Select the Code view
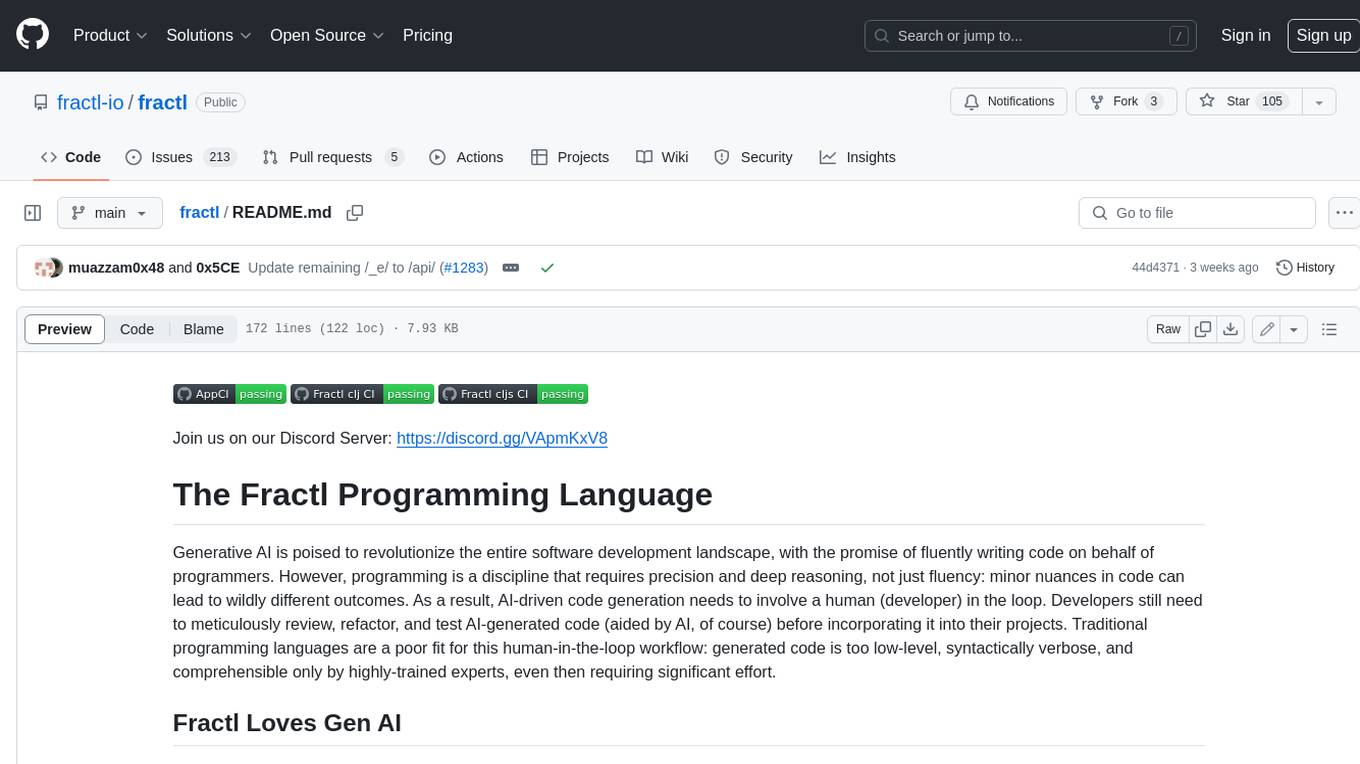The width and height of the screenshot is (1360, 764). pyautogui.click(x=137, y=329)
